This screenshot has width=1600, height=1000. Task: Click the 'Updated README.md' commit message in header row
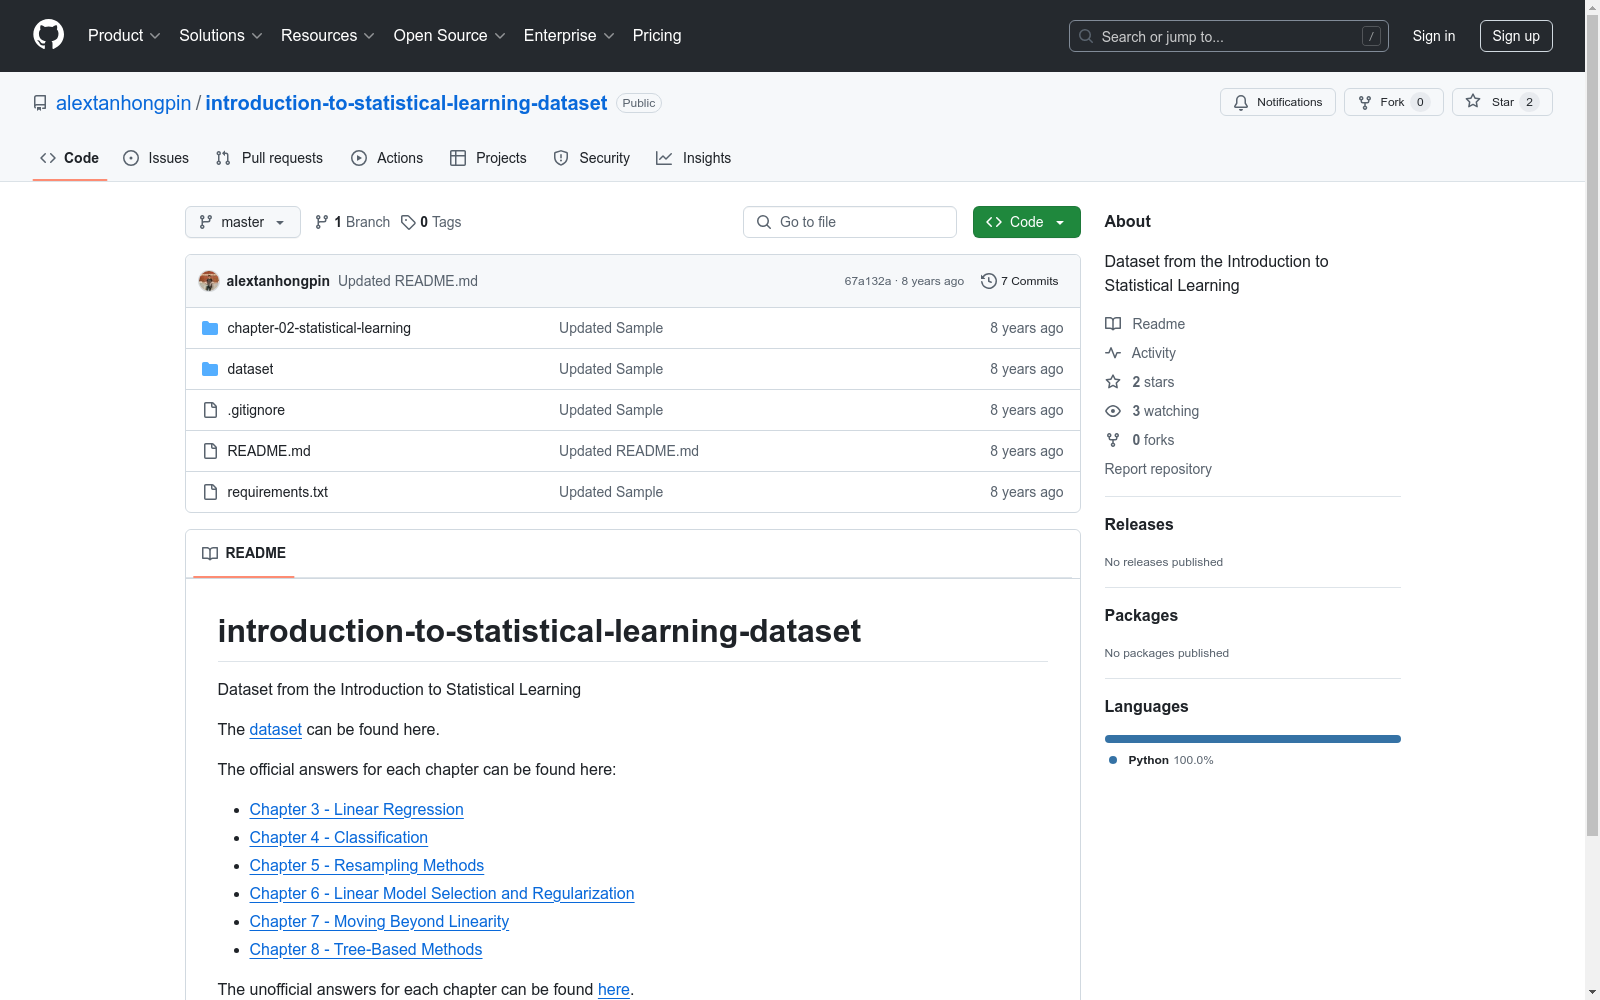408,281
